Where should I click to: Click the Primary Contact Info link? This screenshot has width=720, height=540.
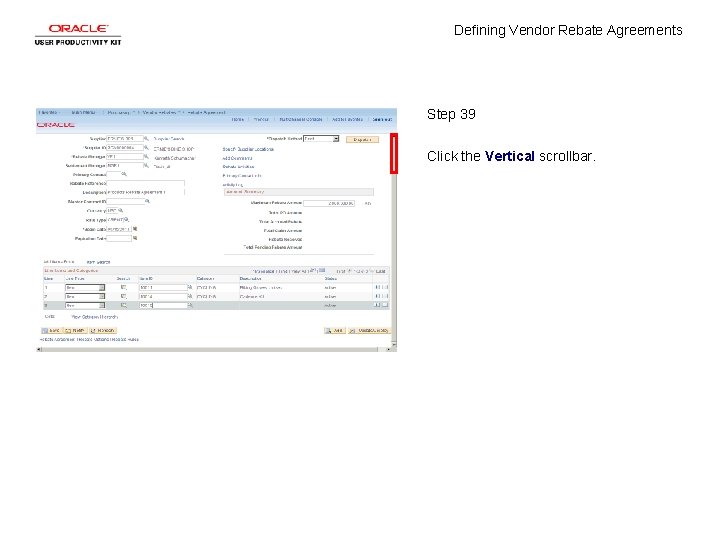click(x=242, y=176)
